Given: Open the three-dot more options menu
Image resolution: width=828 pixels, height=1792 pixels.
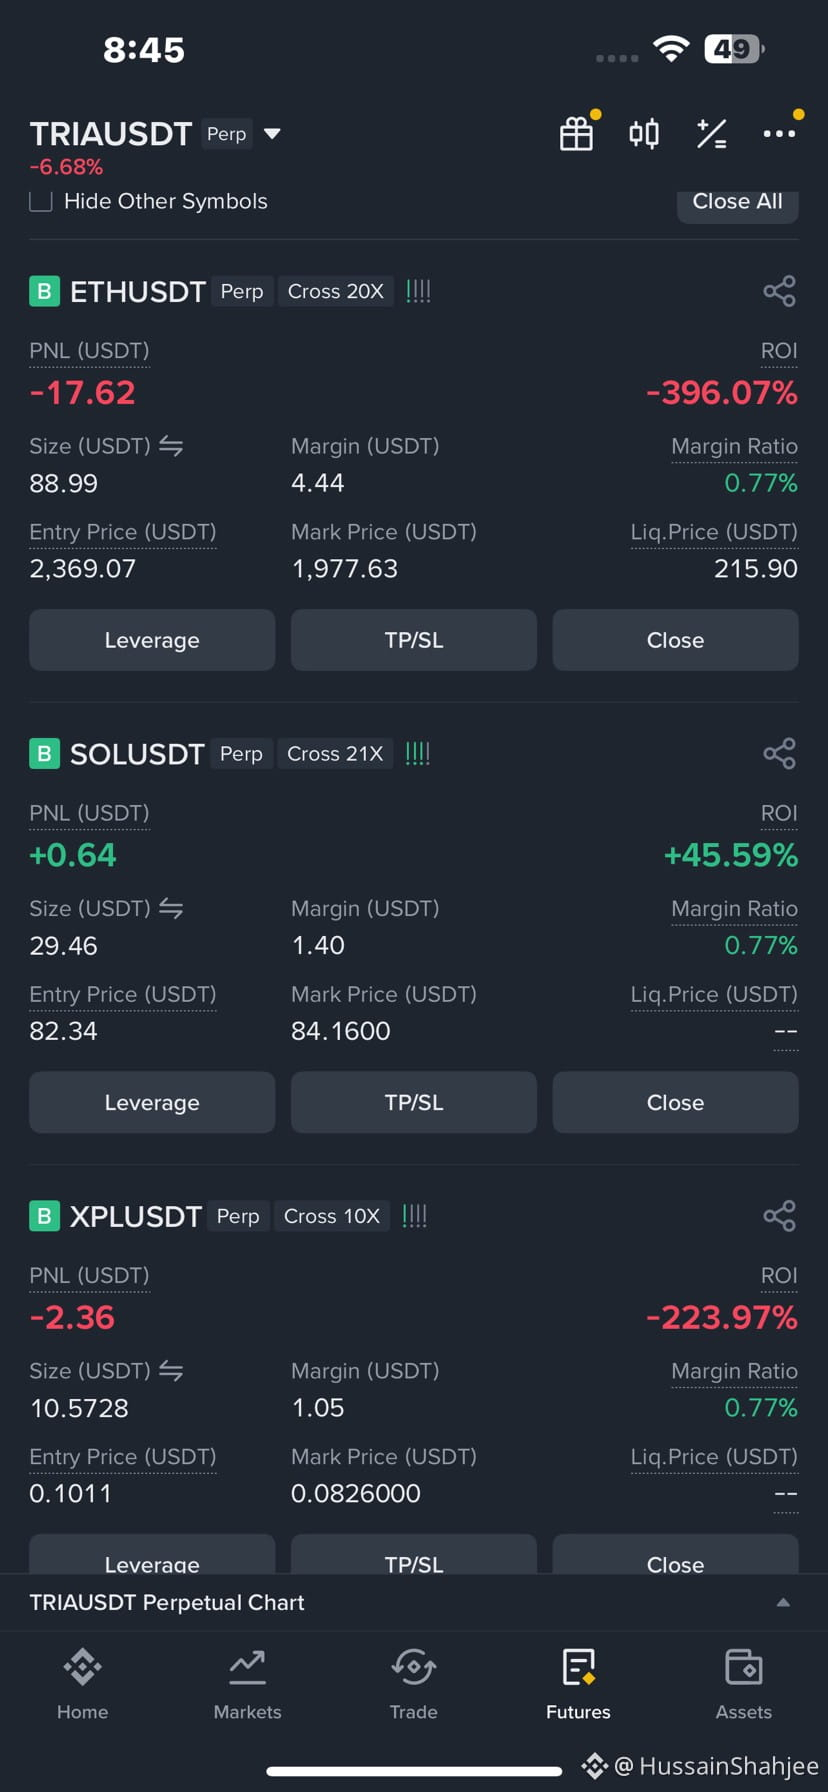Looking at the screenshot, I should (779, 134).
